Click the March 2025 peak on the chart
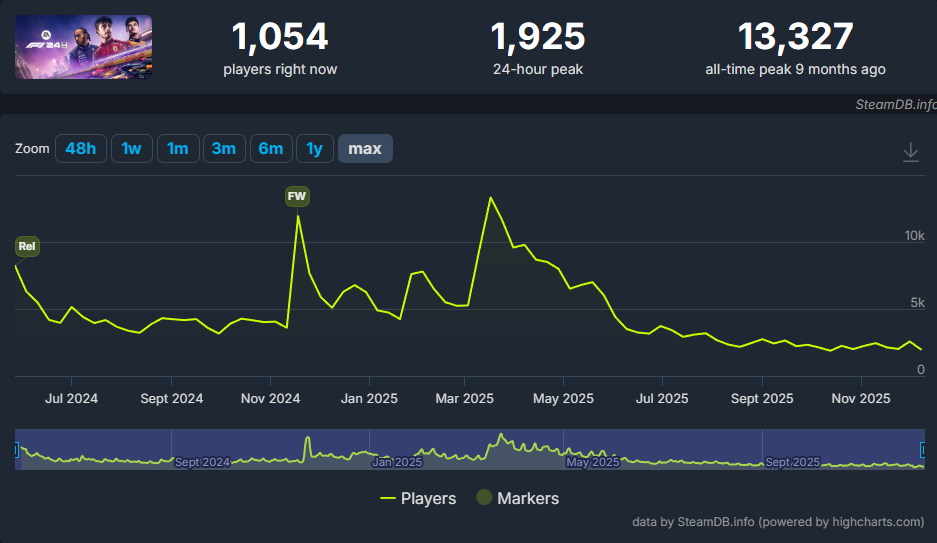This screenshot has height=543, width=937. click(490, 198)
